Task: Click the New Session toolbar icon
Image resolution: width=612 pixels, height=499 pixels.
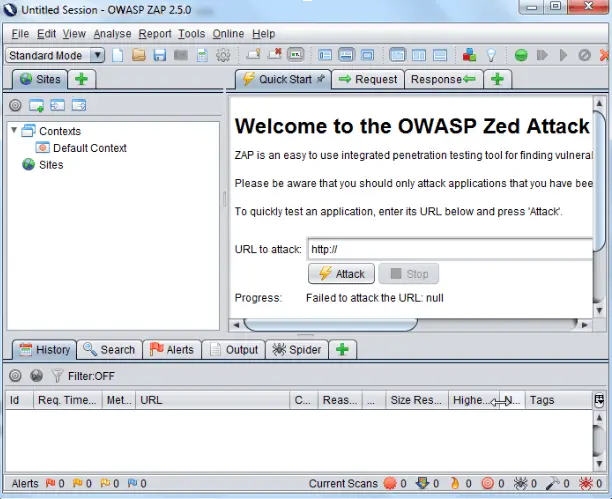Action: pos(117,55)
